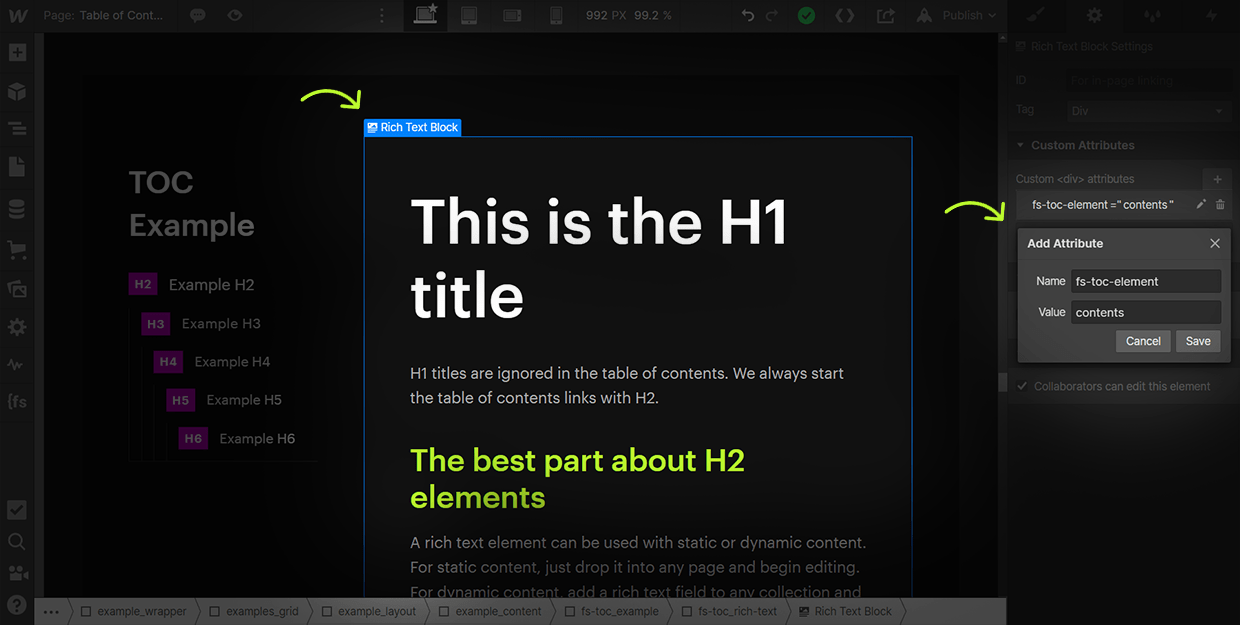Viewport: 1240px width, 625px height.
Task: Redo the last undone change
Action: (x=771, y=15)
